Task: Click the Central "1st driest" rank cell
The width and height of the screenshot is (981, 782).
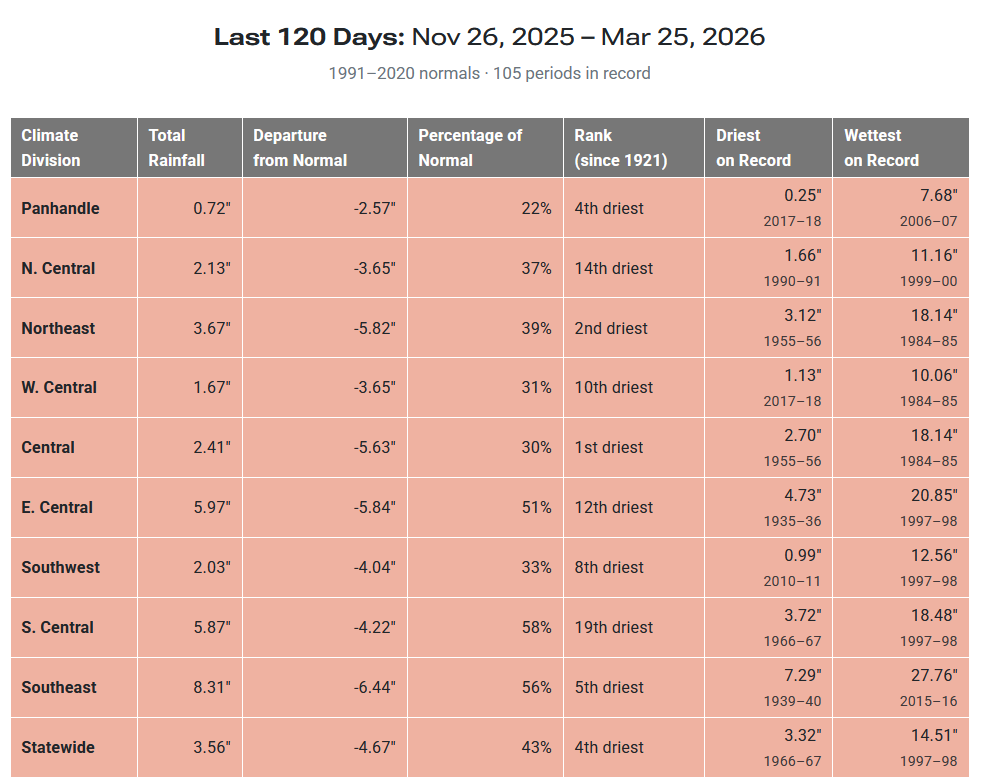Action: (609, 447)
